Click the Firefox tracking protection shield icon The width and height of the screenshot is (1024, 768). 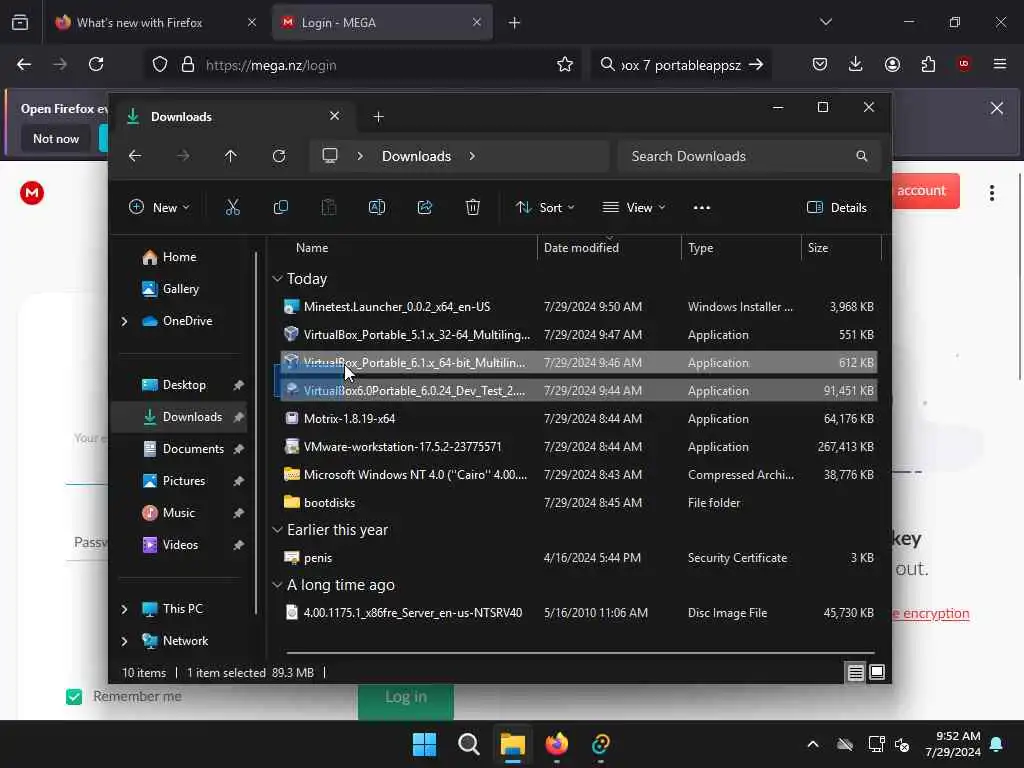coord(160,64)
